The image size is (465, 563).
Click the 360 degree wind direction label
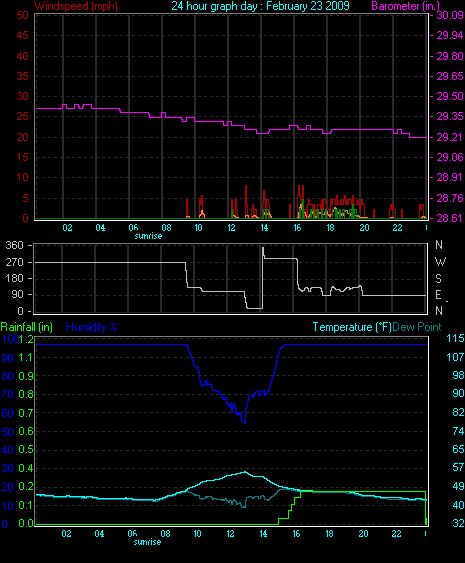[x=14, y=246]
